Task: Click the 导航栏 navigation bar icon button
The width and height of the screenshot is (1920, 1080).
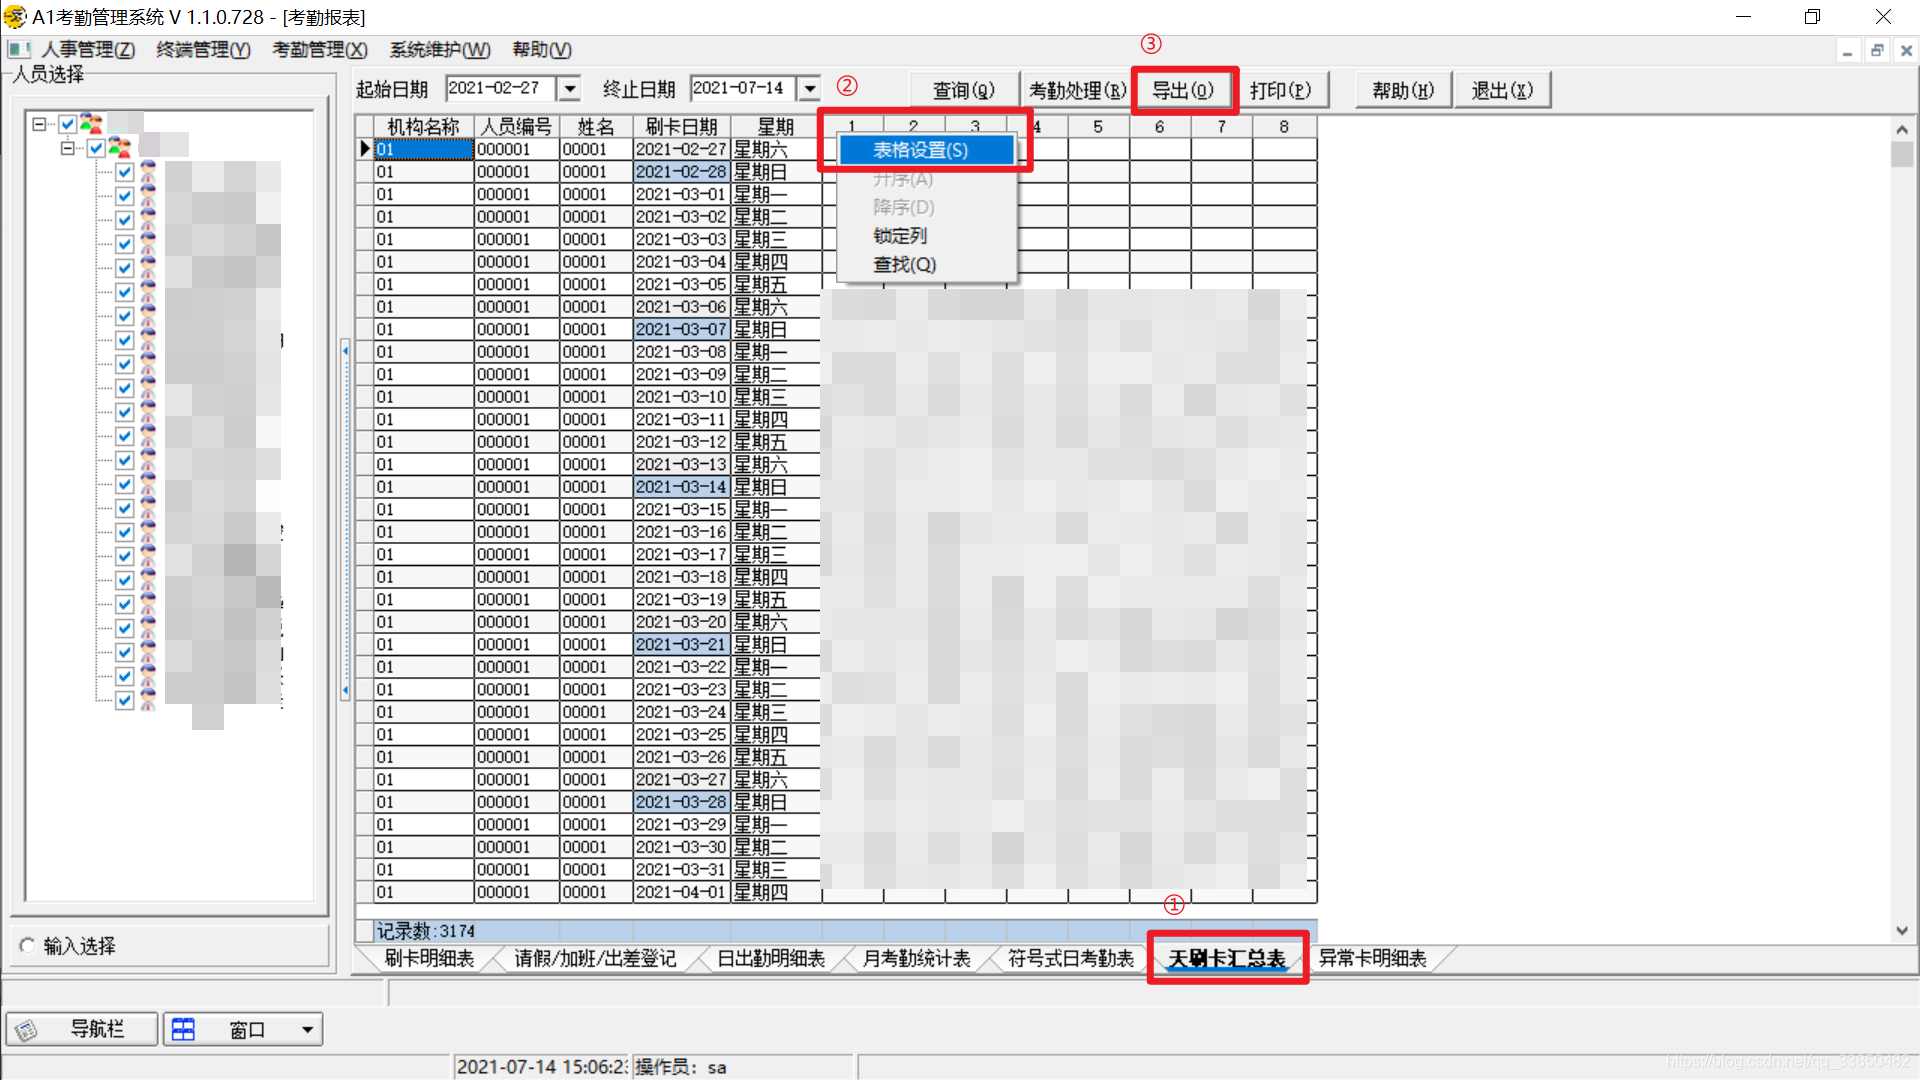Action: [x=27, y=1029]
